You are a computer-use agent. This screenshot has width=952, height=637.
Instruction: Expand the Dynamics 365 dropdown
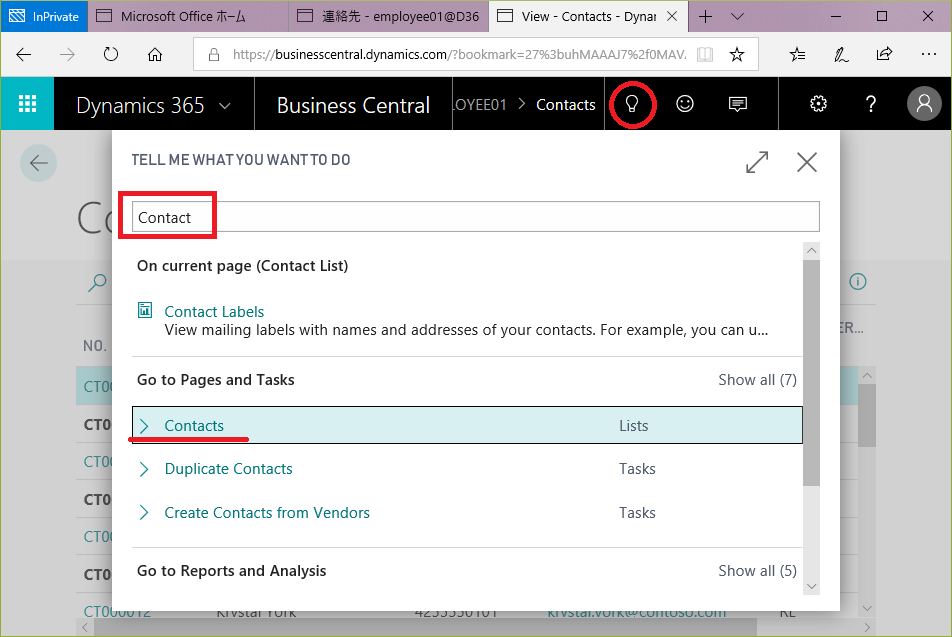(225, 106)
